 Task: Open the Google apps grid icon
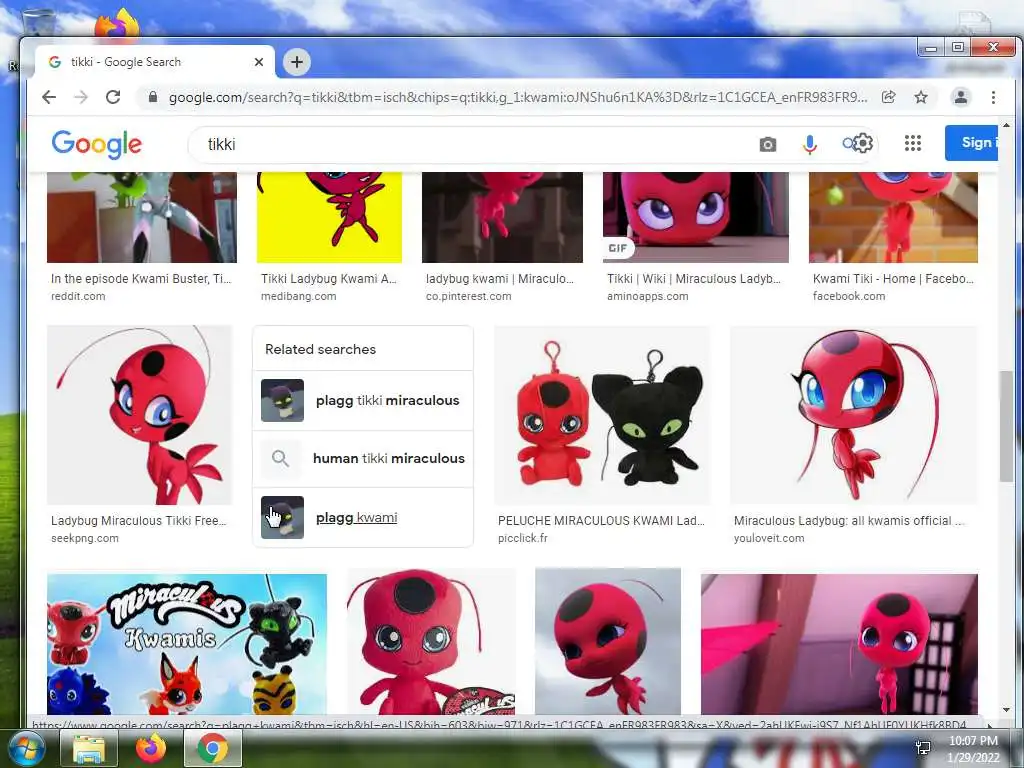tap(913, 143)
